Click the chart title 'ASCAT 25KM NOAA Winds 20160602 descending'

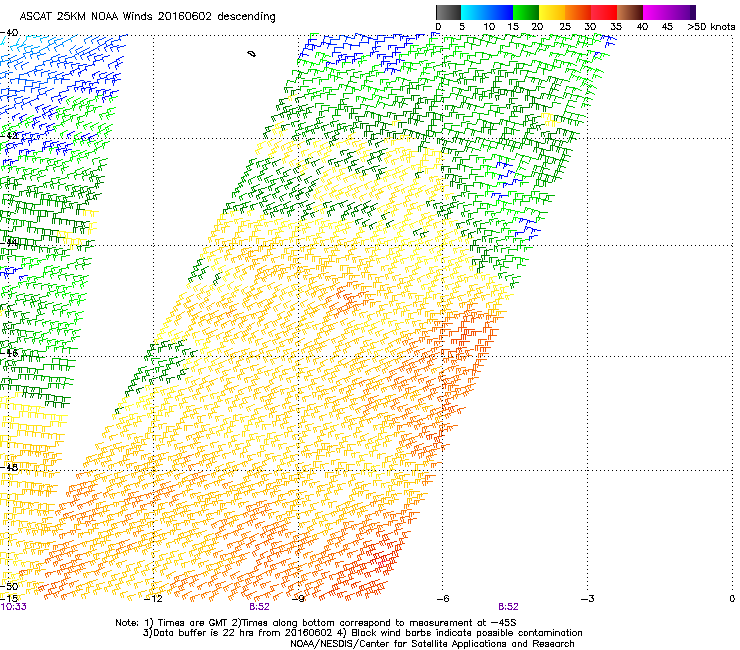147,17
